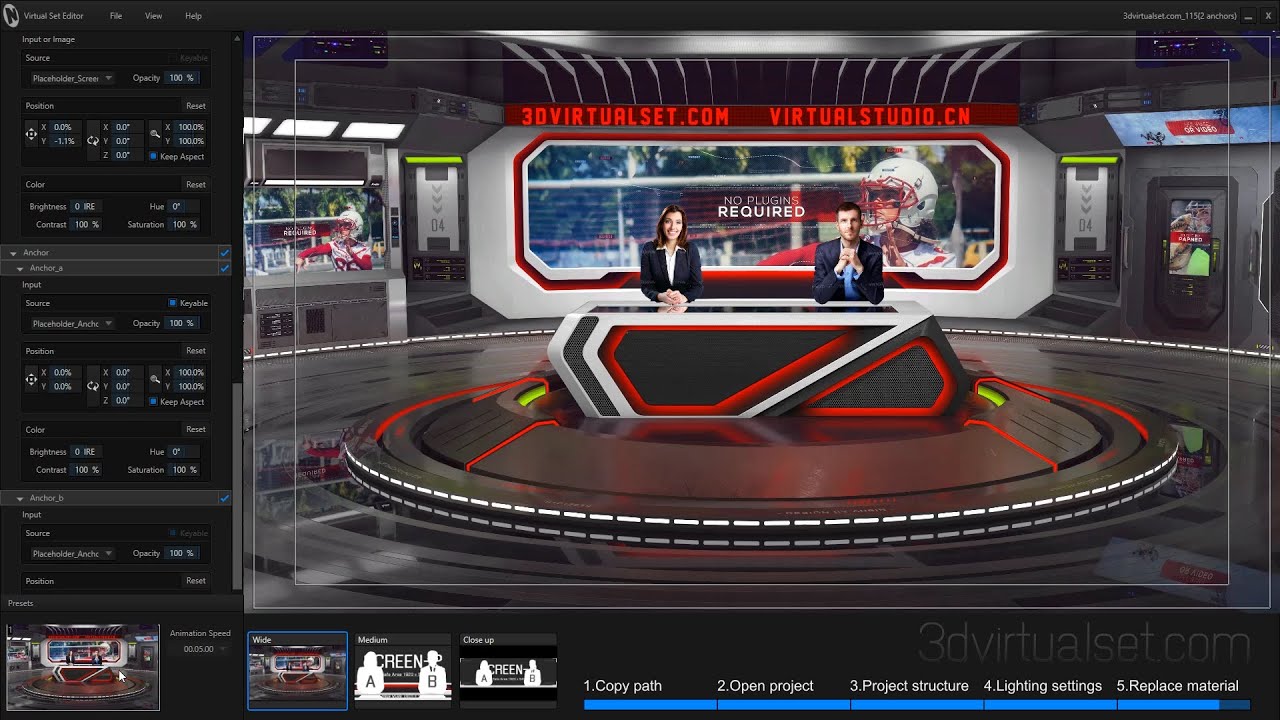This screenshot has height=720, width=1280.
Task: Open the Animation Speed dropdown arrow
Action: click(x=223, y=649)
